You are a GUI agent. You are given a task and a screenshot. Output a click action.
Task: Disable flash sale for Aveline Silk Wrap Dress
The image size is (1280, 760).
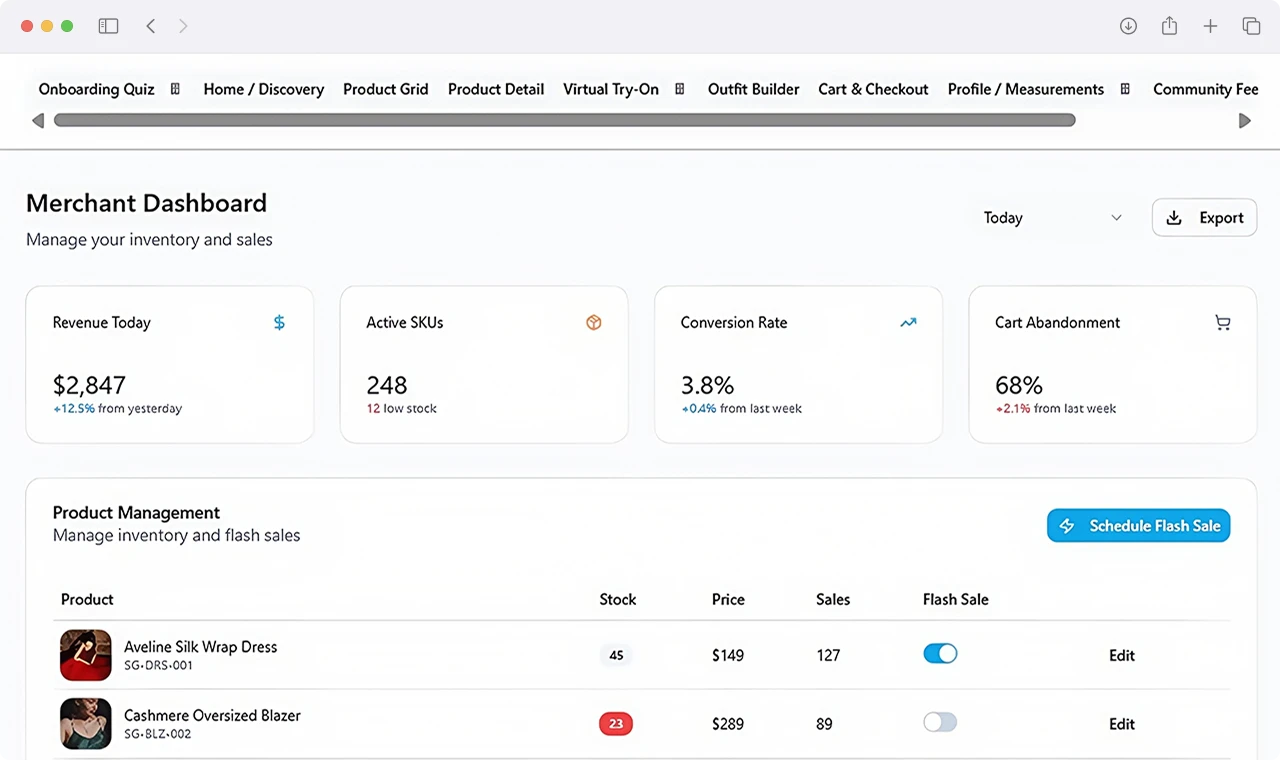click(940, 654)
